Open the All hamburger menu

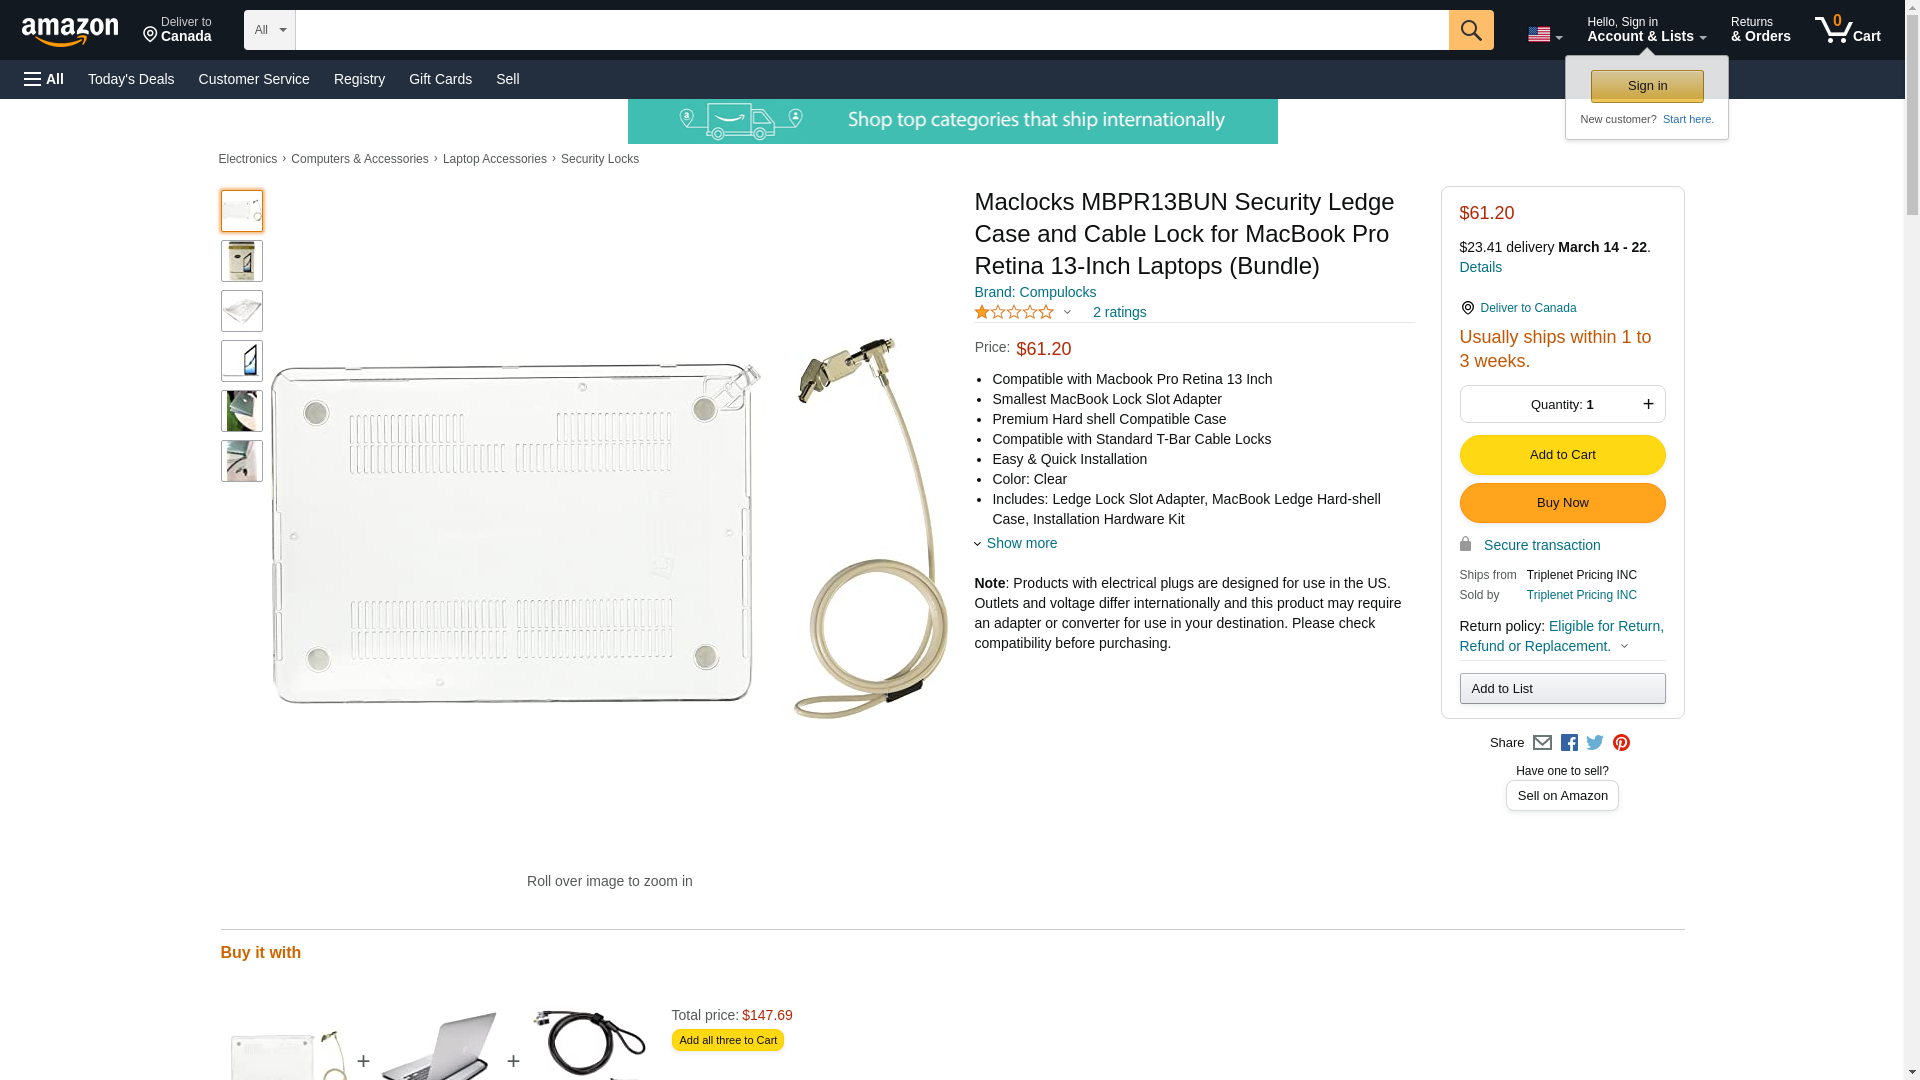(x=44, y=79)
